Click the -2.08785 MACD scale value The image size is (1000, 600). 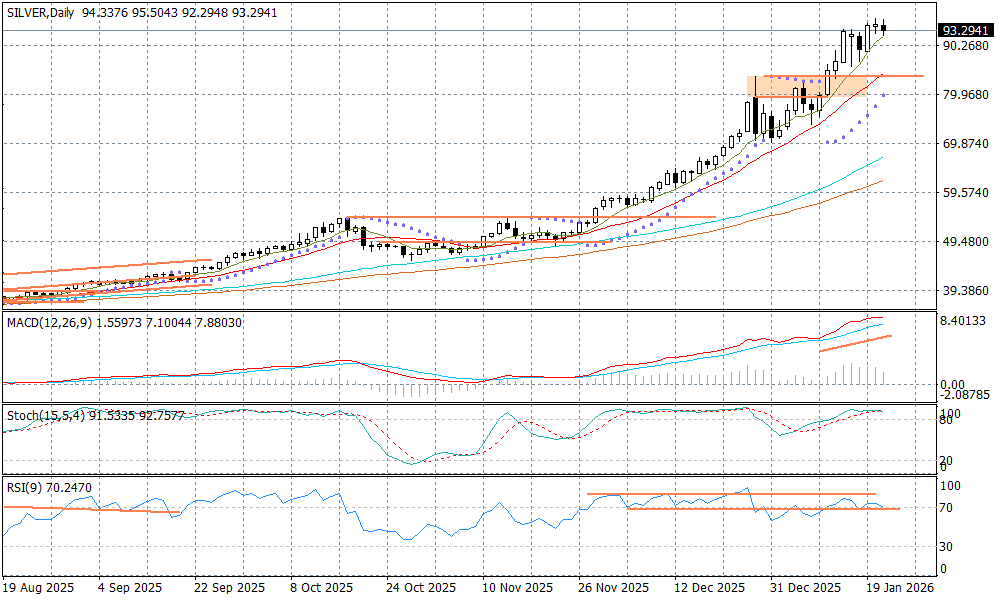pyautogui.click(x=965, y=396)
